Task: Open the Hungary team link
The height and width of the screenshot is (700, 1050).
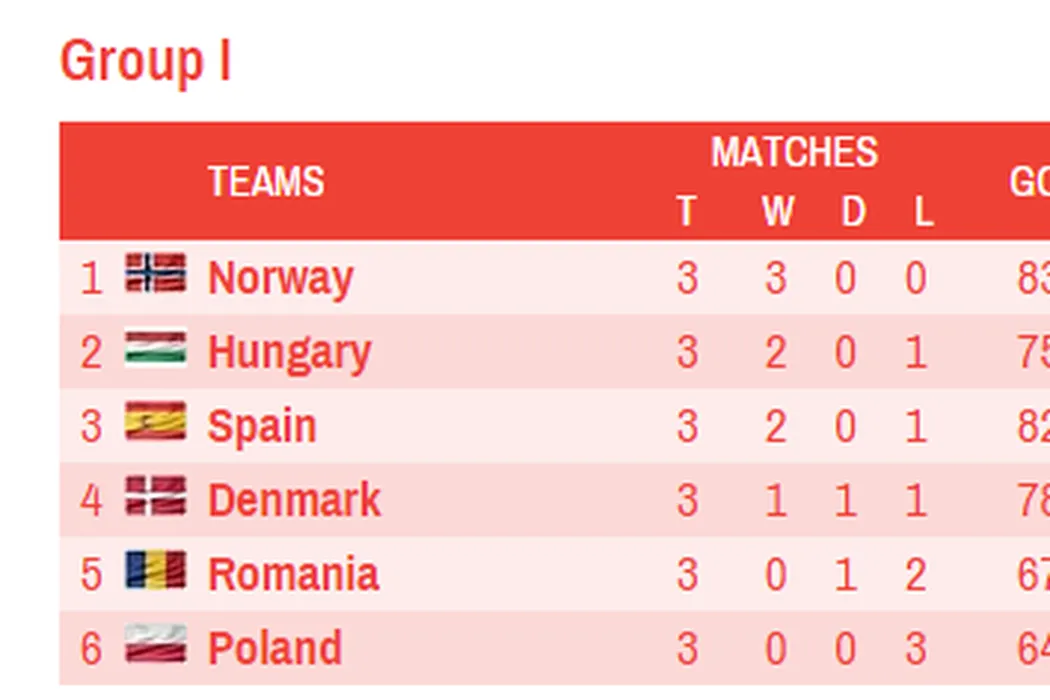Action: click(x=289, y=352)
